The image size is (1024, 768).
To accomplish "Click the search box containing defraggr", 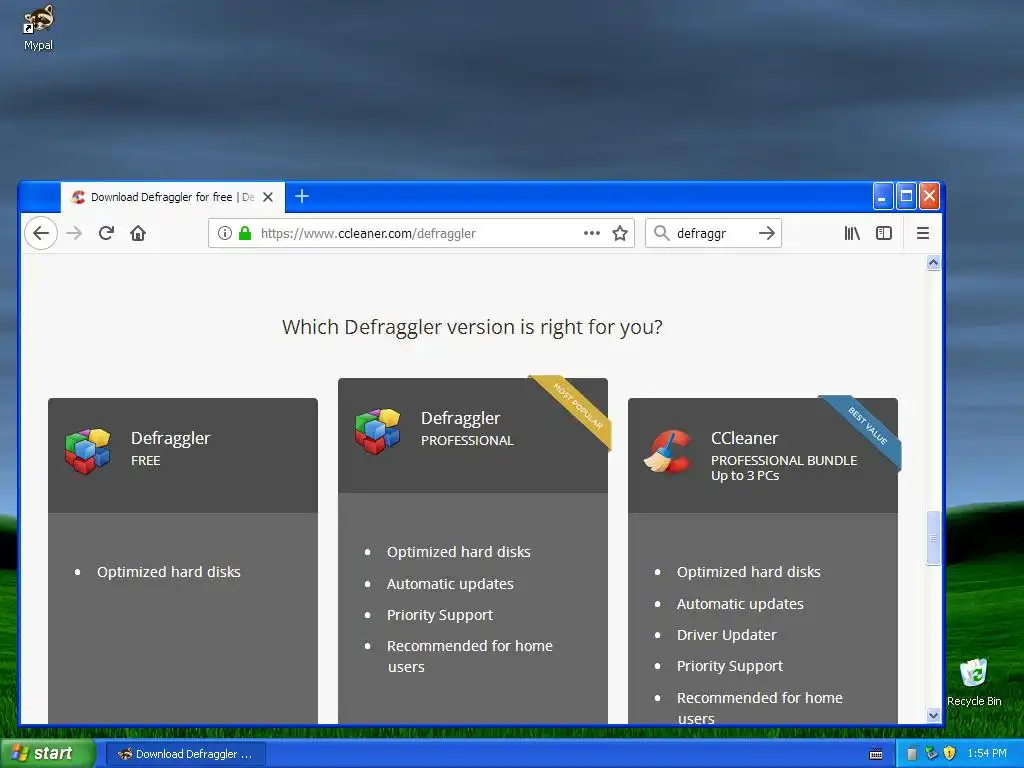I will point(712,233).
